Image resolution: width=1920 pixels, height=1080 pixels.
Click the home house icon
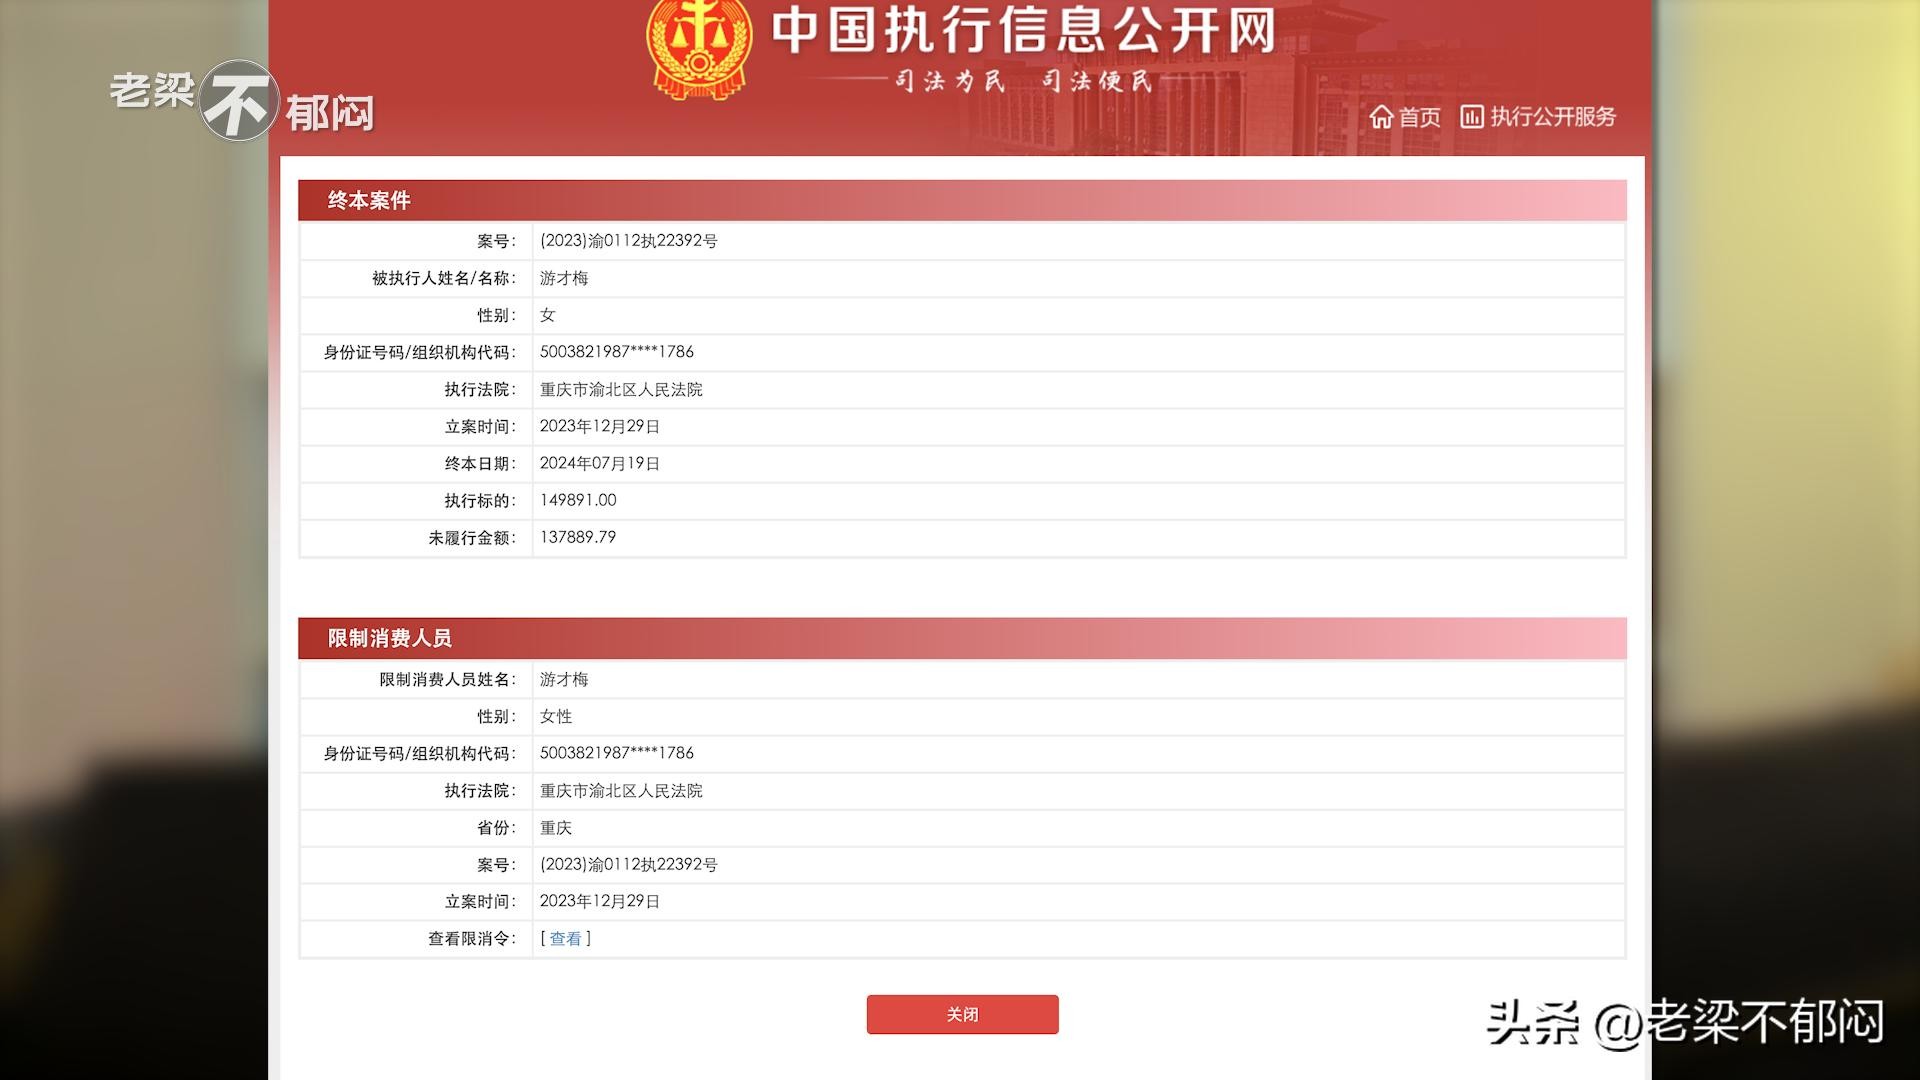pyautogui.click(x=1381, y=117)
